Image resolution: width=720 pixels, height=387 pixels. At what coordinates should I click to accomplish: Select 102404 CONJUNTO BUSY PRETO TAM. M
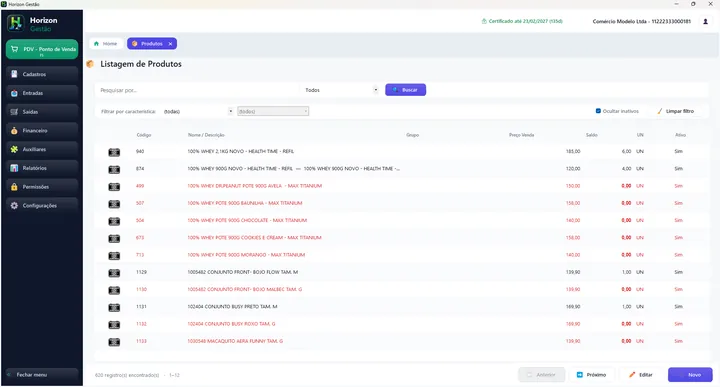[x=401, y=307]
